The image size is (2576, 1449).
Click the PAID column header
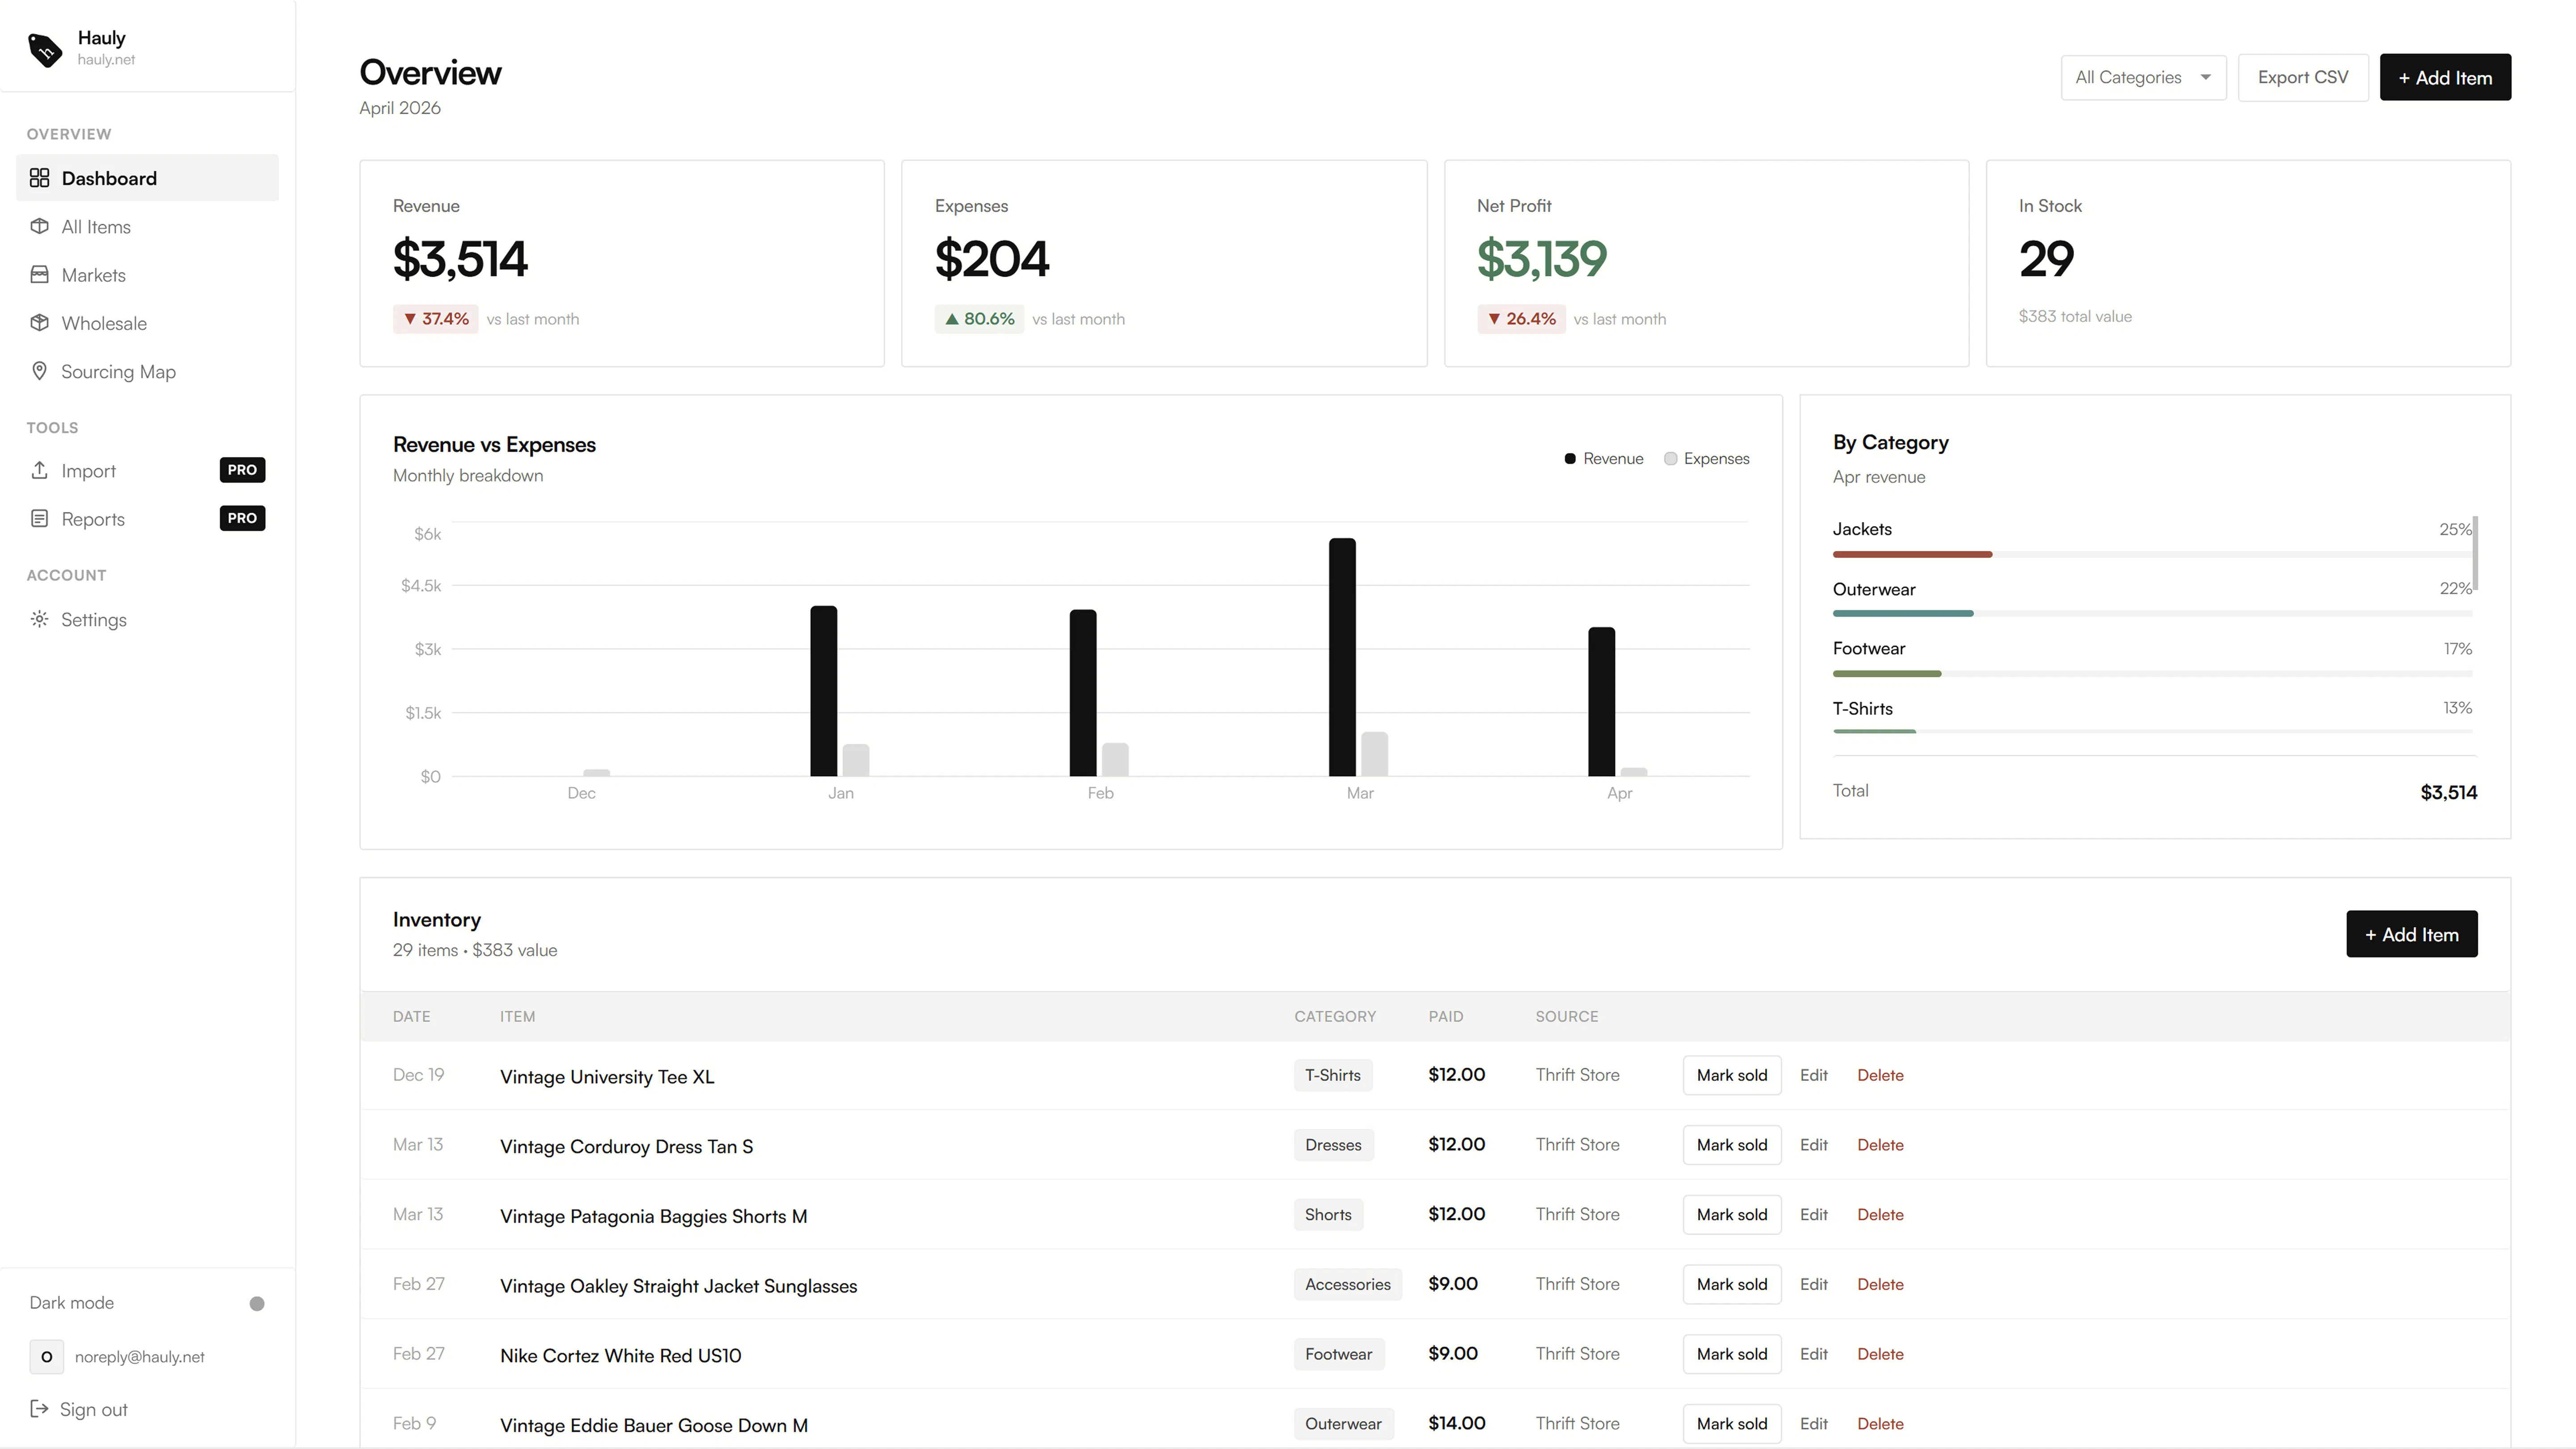1445,1016
